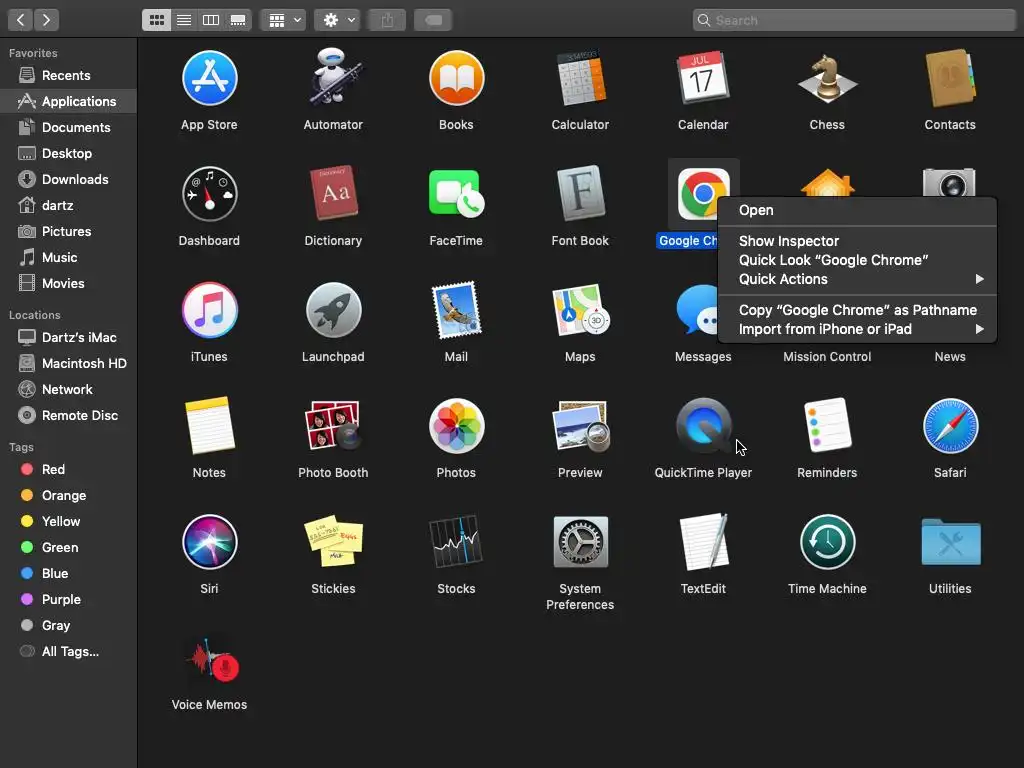The width and height of the screenshot is (1024, 768).
Task: Select Remote Disc under Locations
Action: (68, 415)
